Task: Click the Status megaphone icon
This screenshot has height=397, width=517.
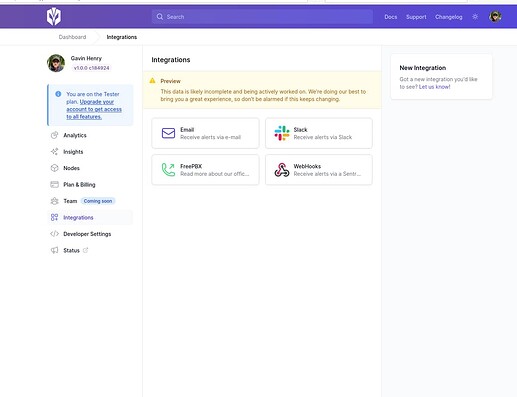Action: coord(54,250)
